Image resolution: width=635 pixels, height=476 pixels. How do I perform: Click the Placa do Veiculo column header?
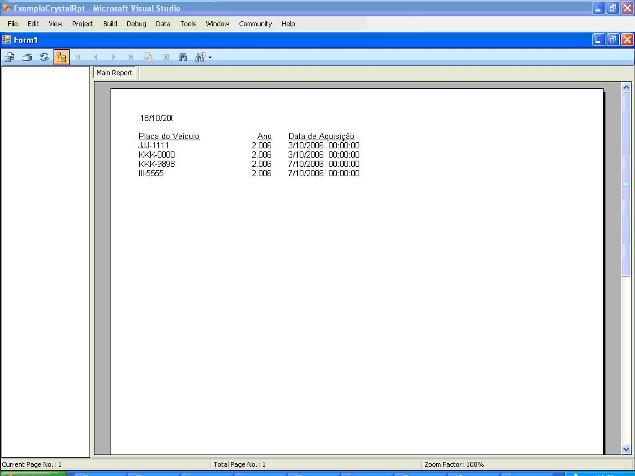(x=169, y=136)
